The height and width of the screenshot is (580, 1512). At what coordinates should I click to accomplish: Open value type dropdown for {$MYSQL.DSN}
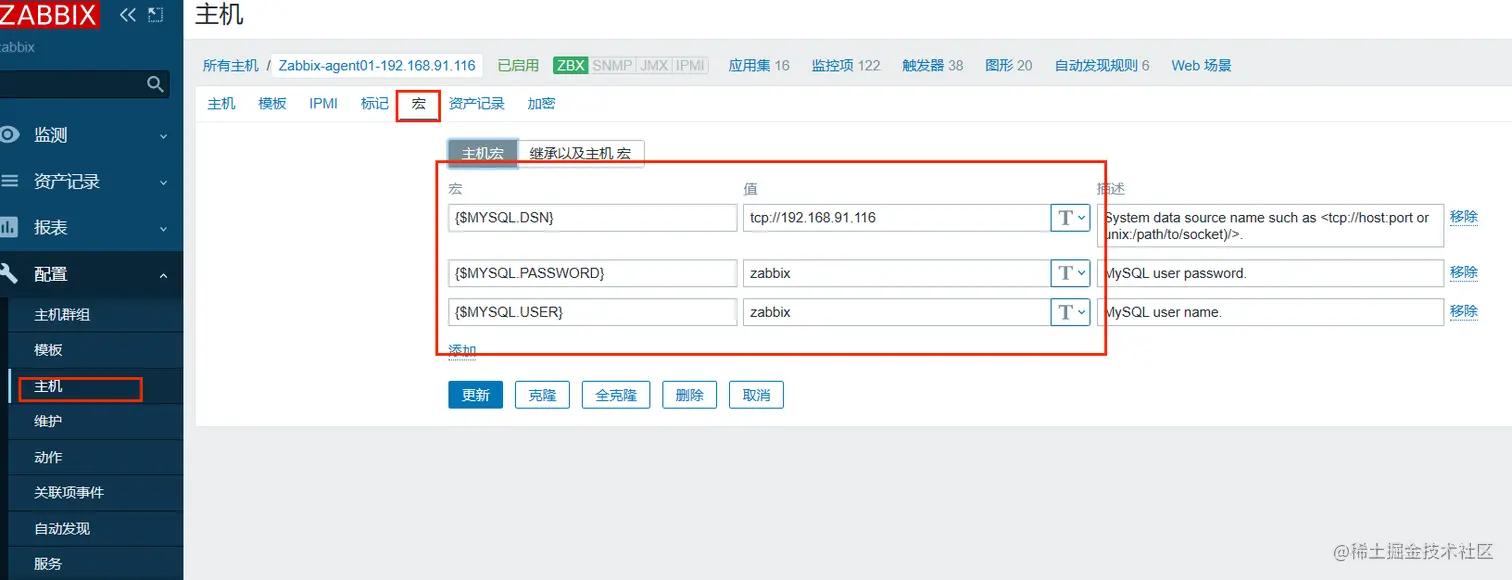click(x=1070, y=217)
